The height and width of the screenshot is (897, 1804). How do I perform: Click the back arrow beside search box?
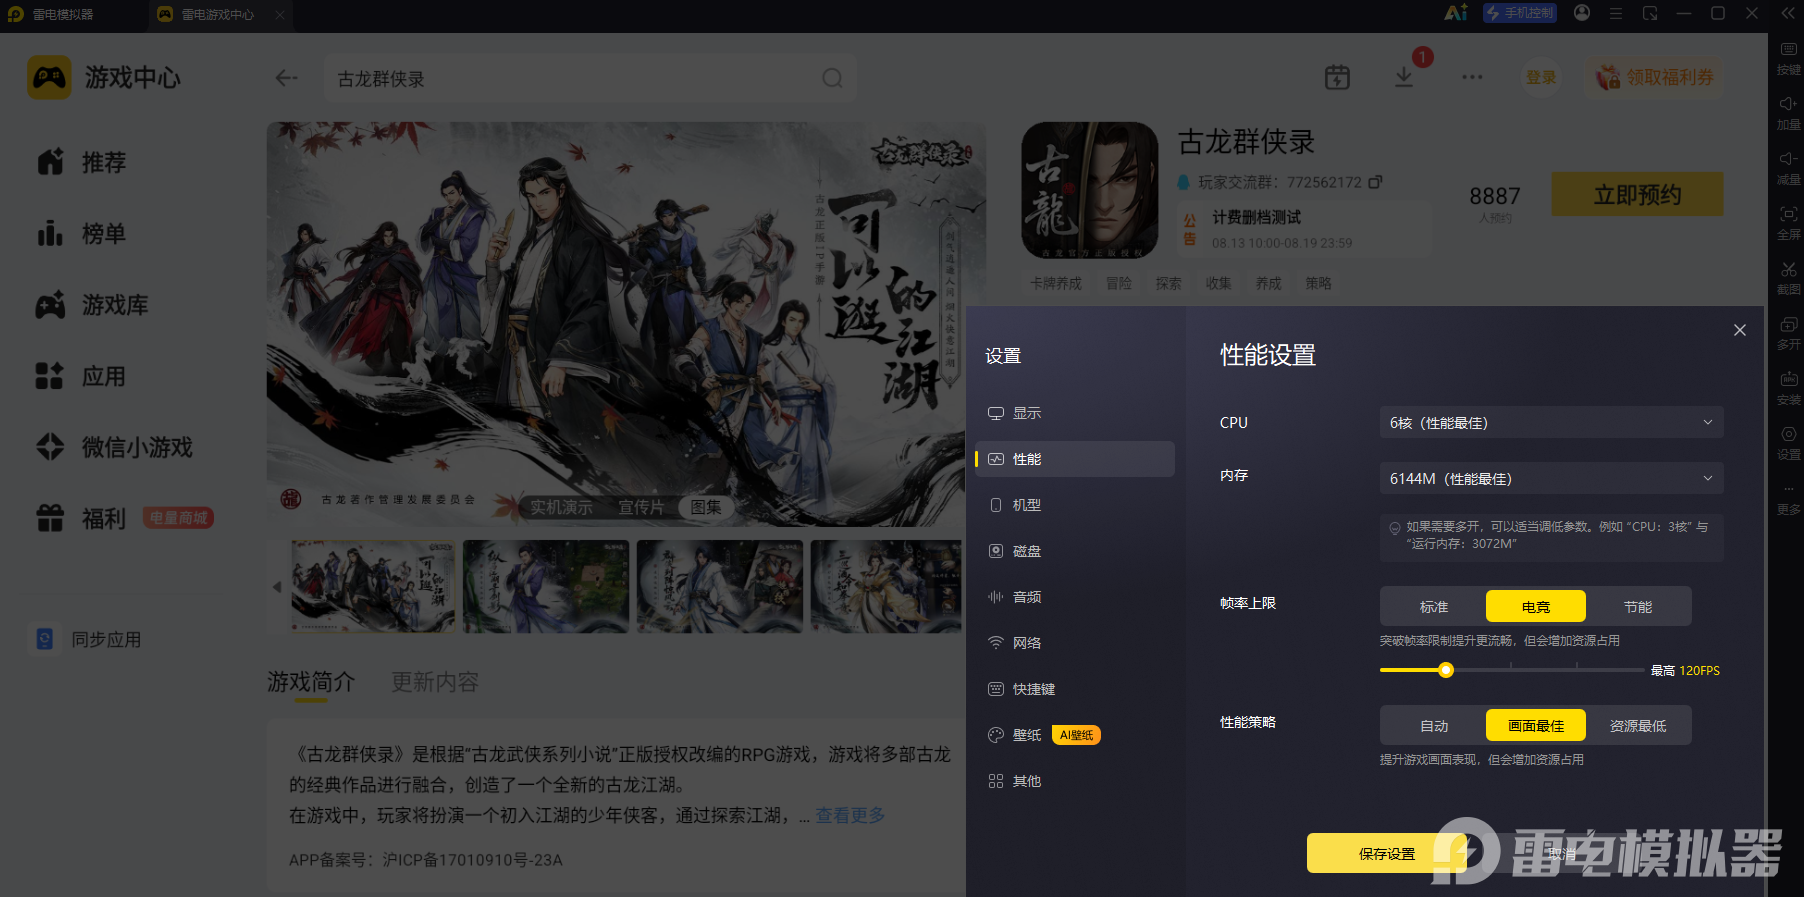pos(287,78)
